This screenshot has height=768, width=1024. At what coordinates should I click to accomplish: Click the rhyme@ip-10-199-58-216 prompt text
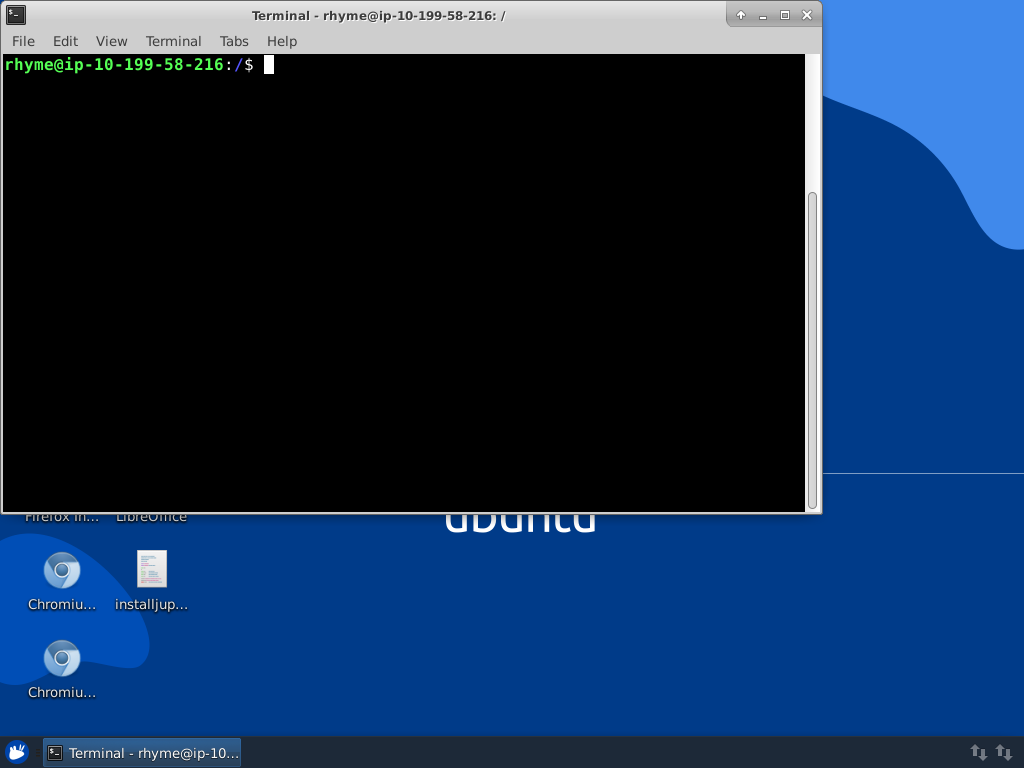114,65
